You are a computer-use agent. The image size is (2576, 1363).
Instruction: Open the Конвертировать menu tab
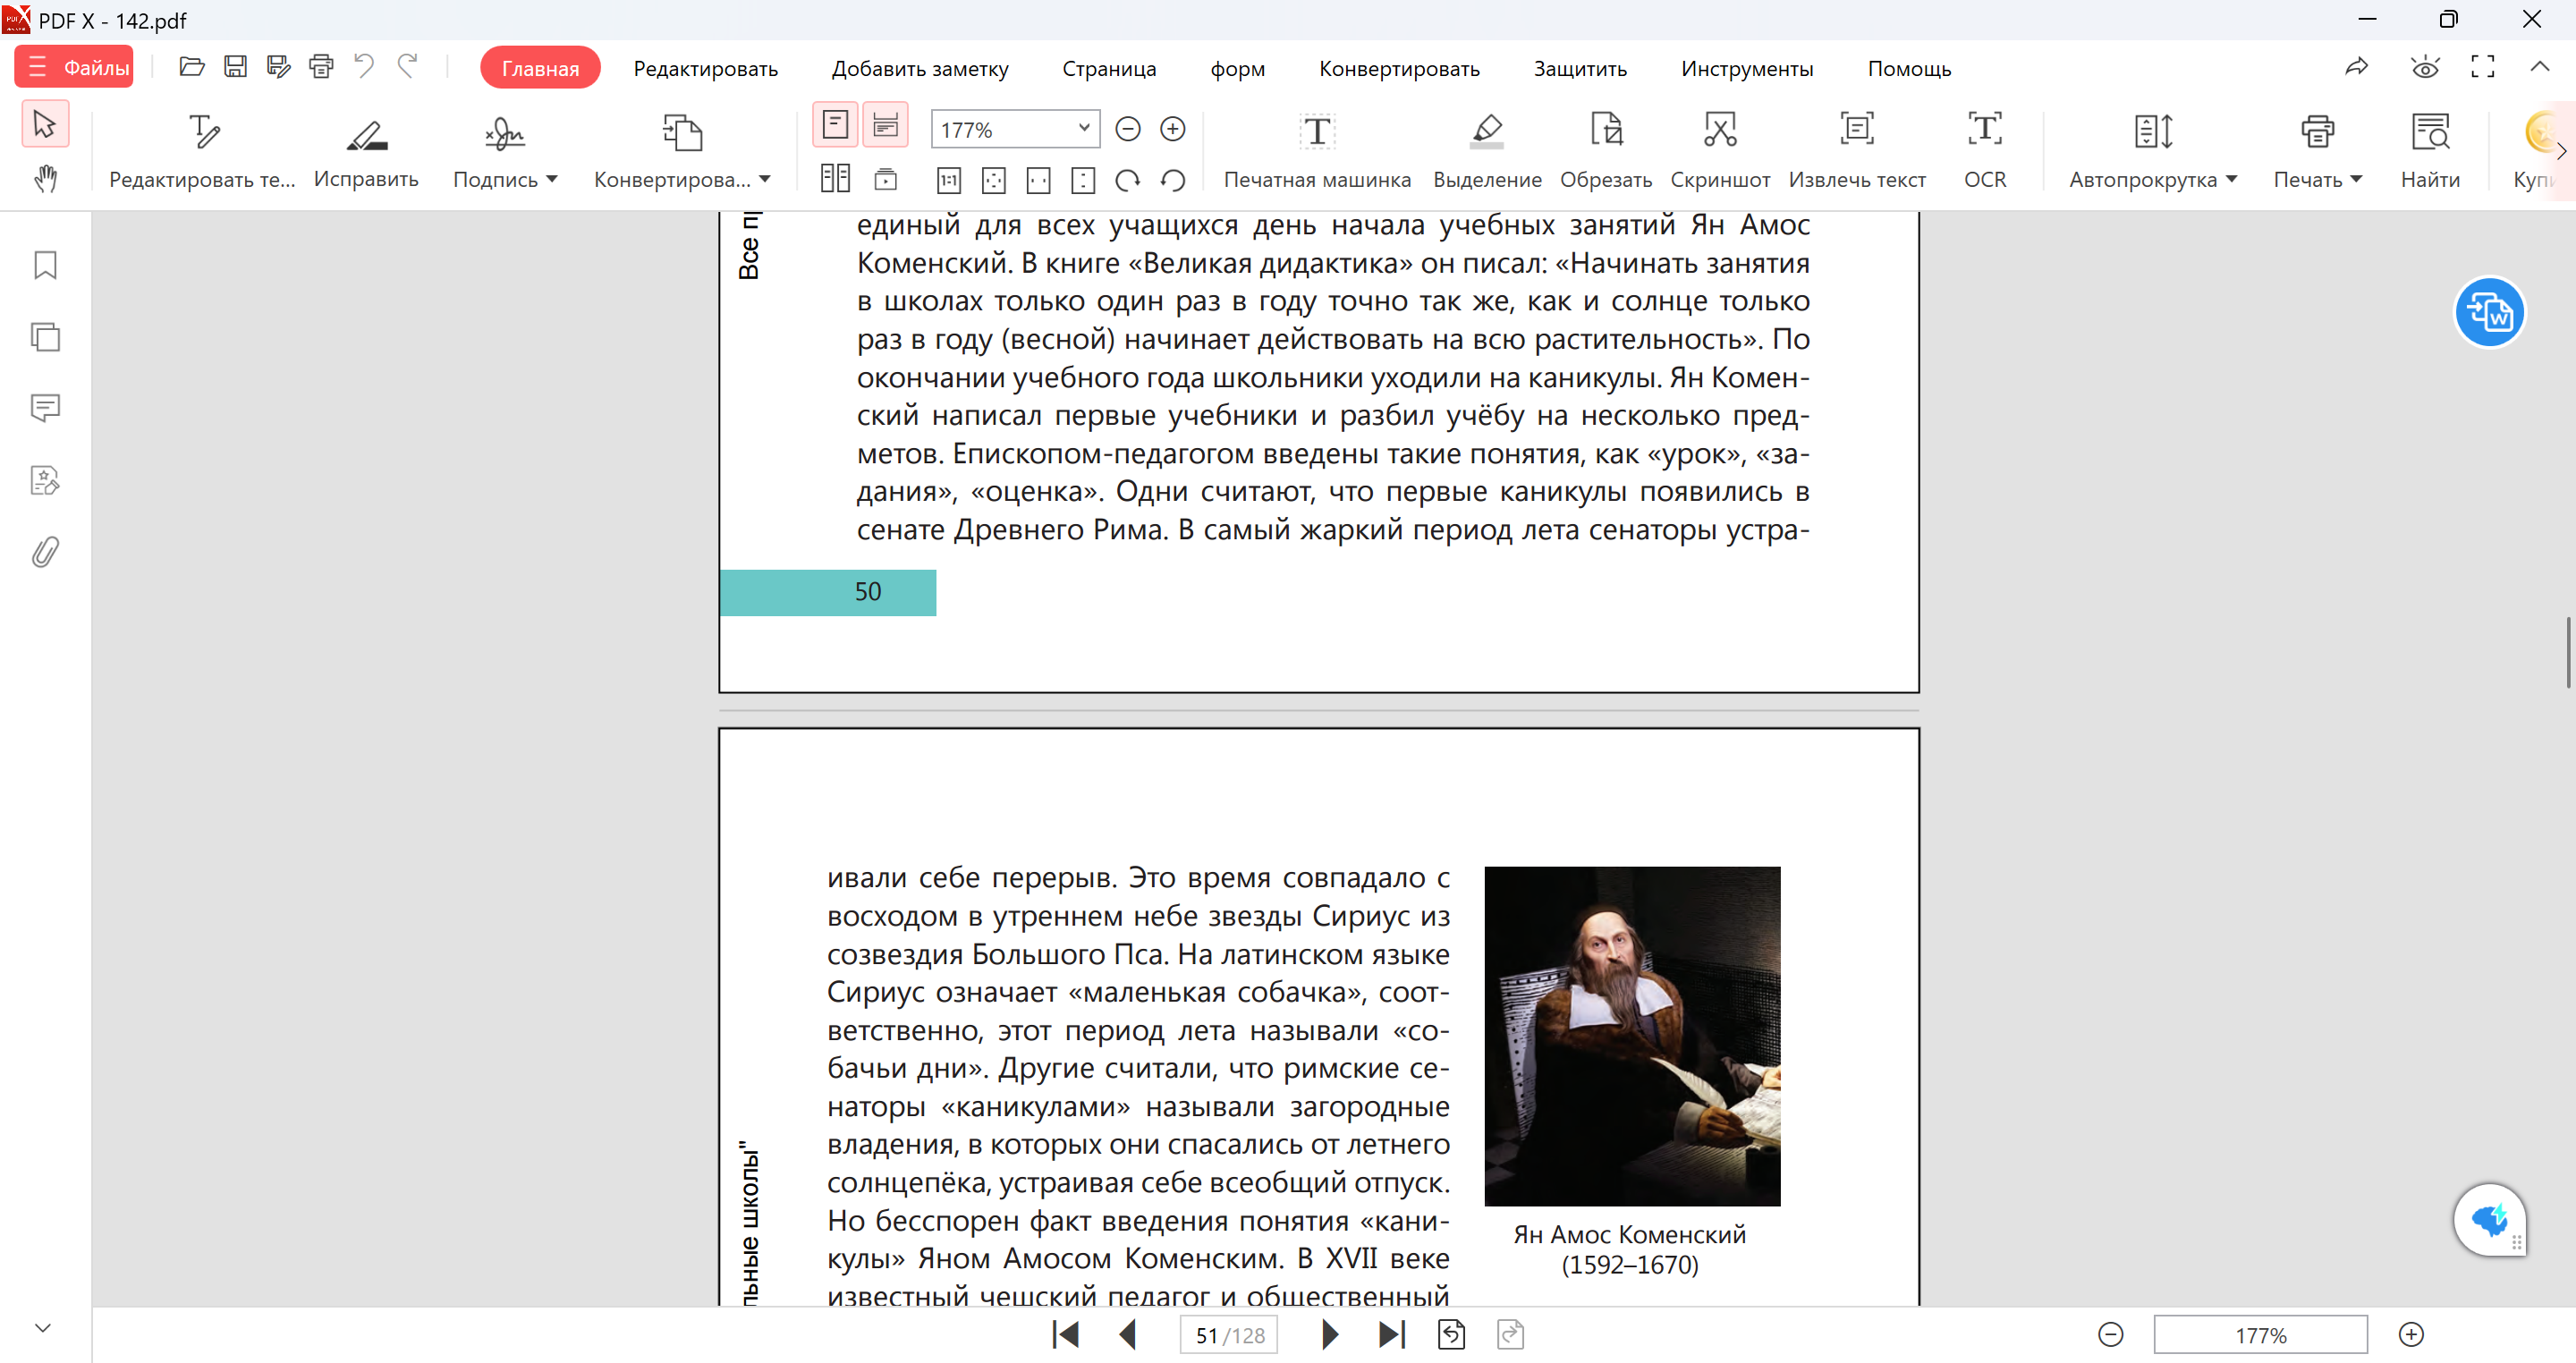1398,68
